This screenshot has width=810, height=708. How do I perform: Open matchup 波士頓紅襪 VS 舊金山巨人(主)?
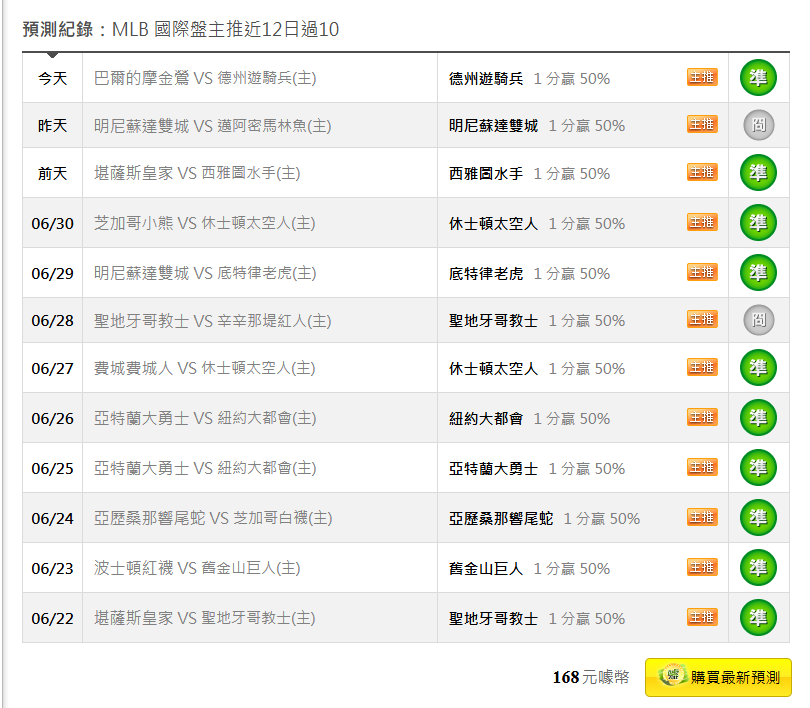pyautogui.click(x=197, y=568)
